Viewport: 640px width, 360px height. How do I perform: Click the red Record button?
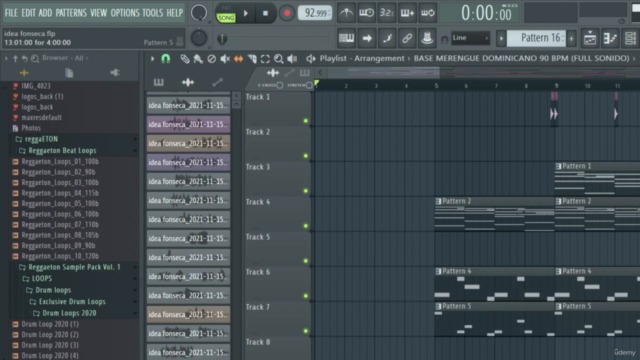pyautogui.click(x=287, y=13)
